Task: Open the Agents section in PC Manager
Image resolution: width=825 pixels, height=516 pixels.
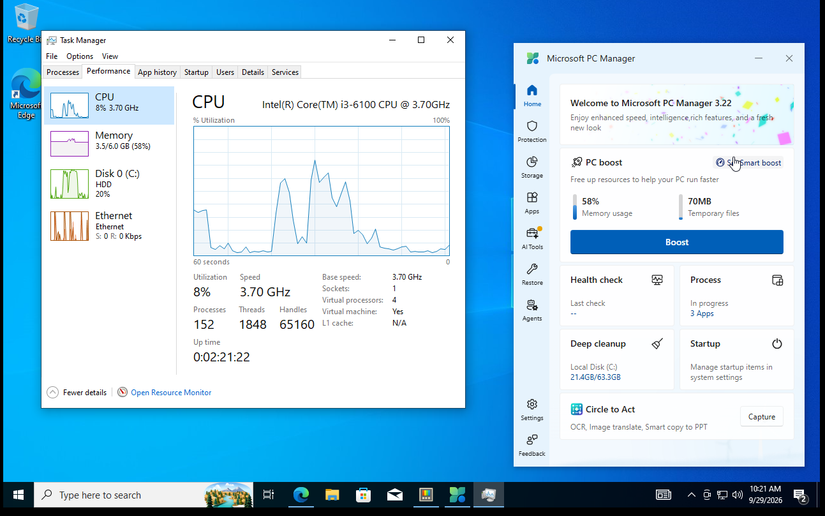Action: [532, 310]
